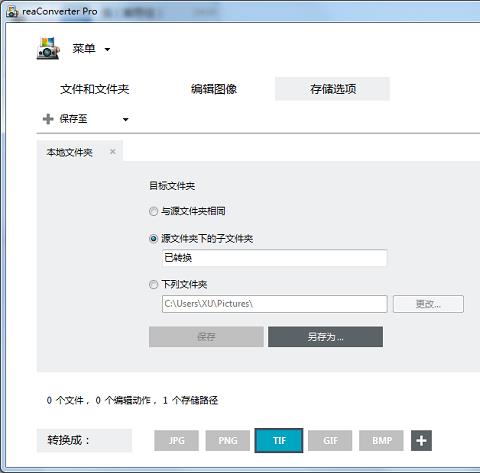Choose GIF as output format
480x473 pixels.
point(330,440)
